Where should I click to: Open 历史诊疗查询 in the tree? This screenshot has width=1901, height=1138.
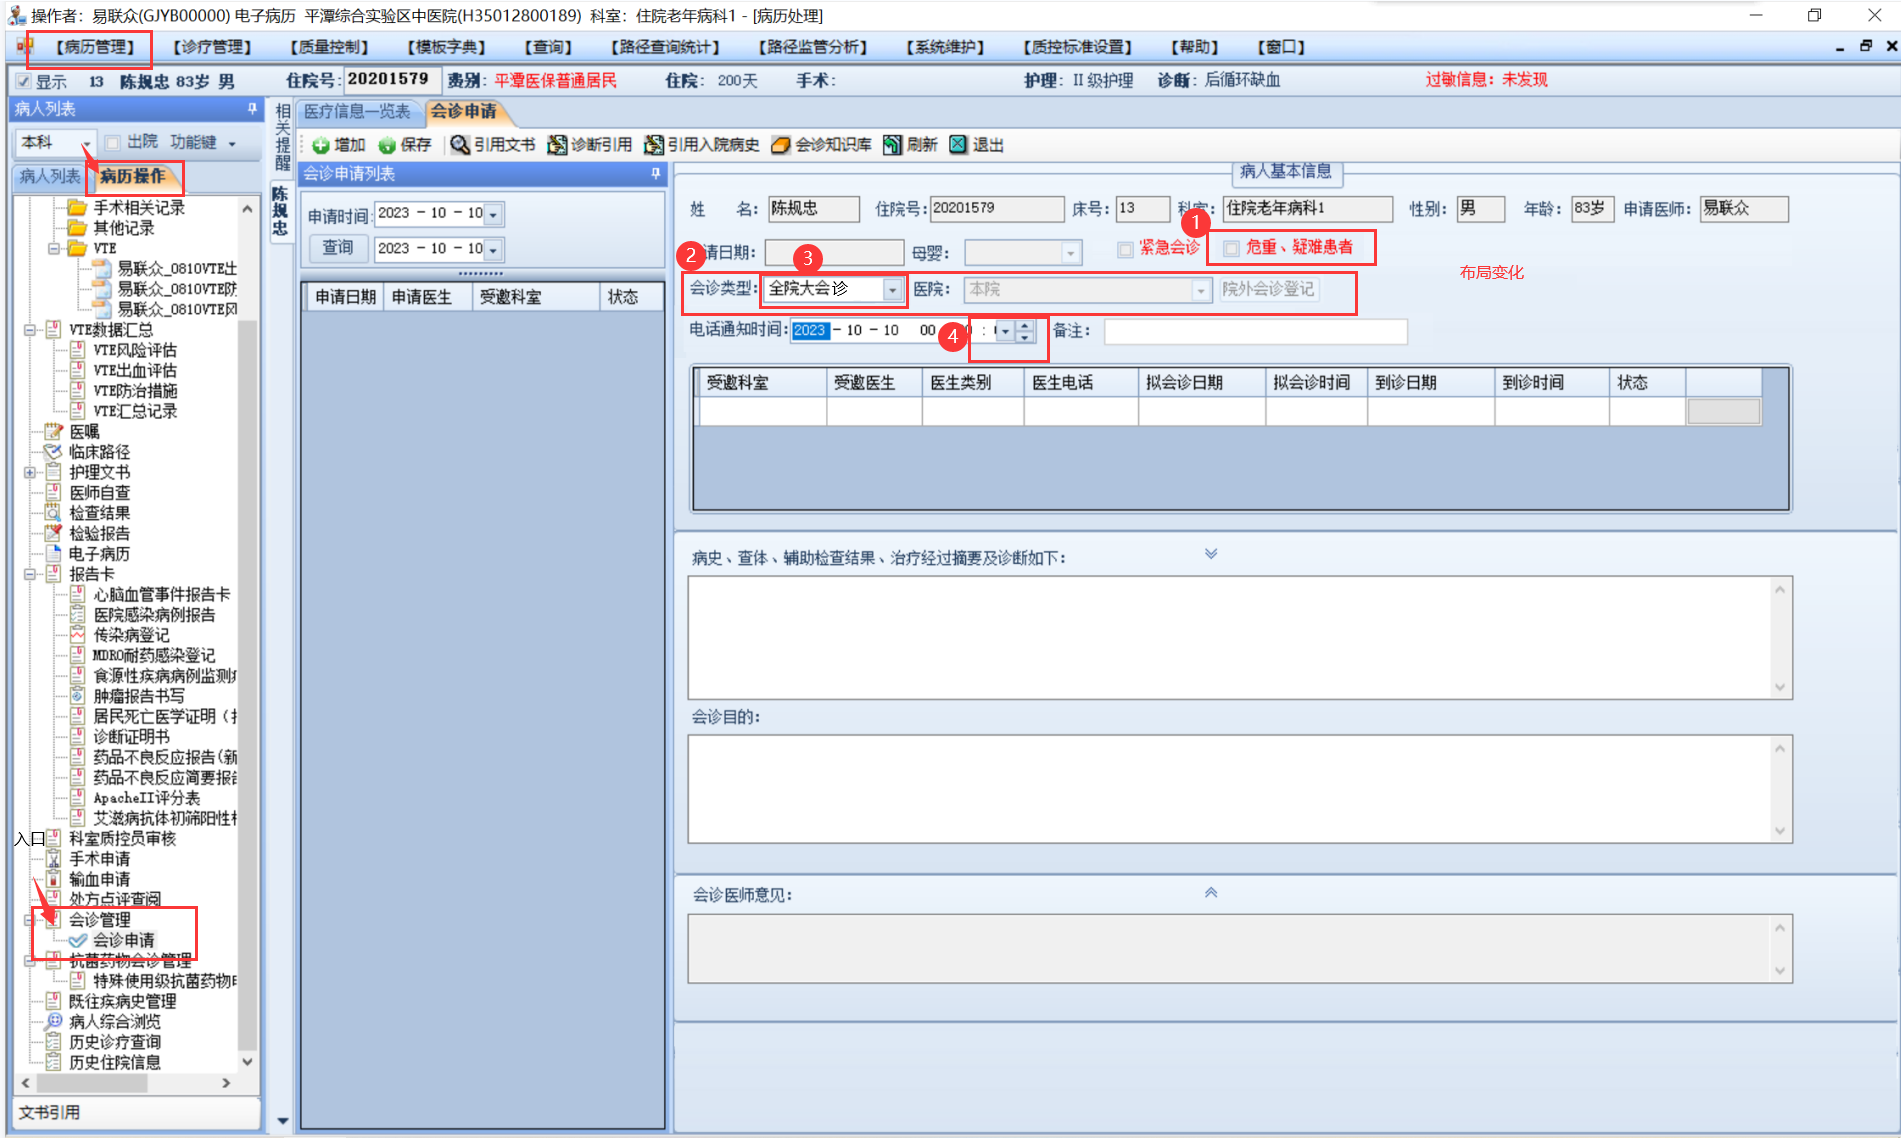pyautogui.click(x=114, y=1042)
